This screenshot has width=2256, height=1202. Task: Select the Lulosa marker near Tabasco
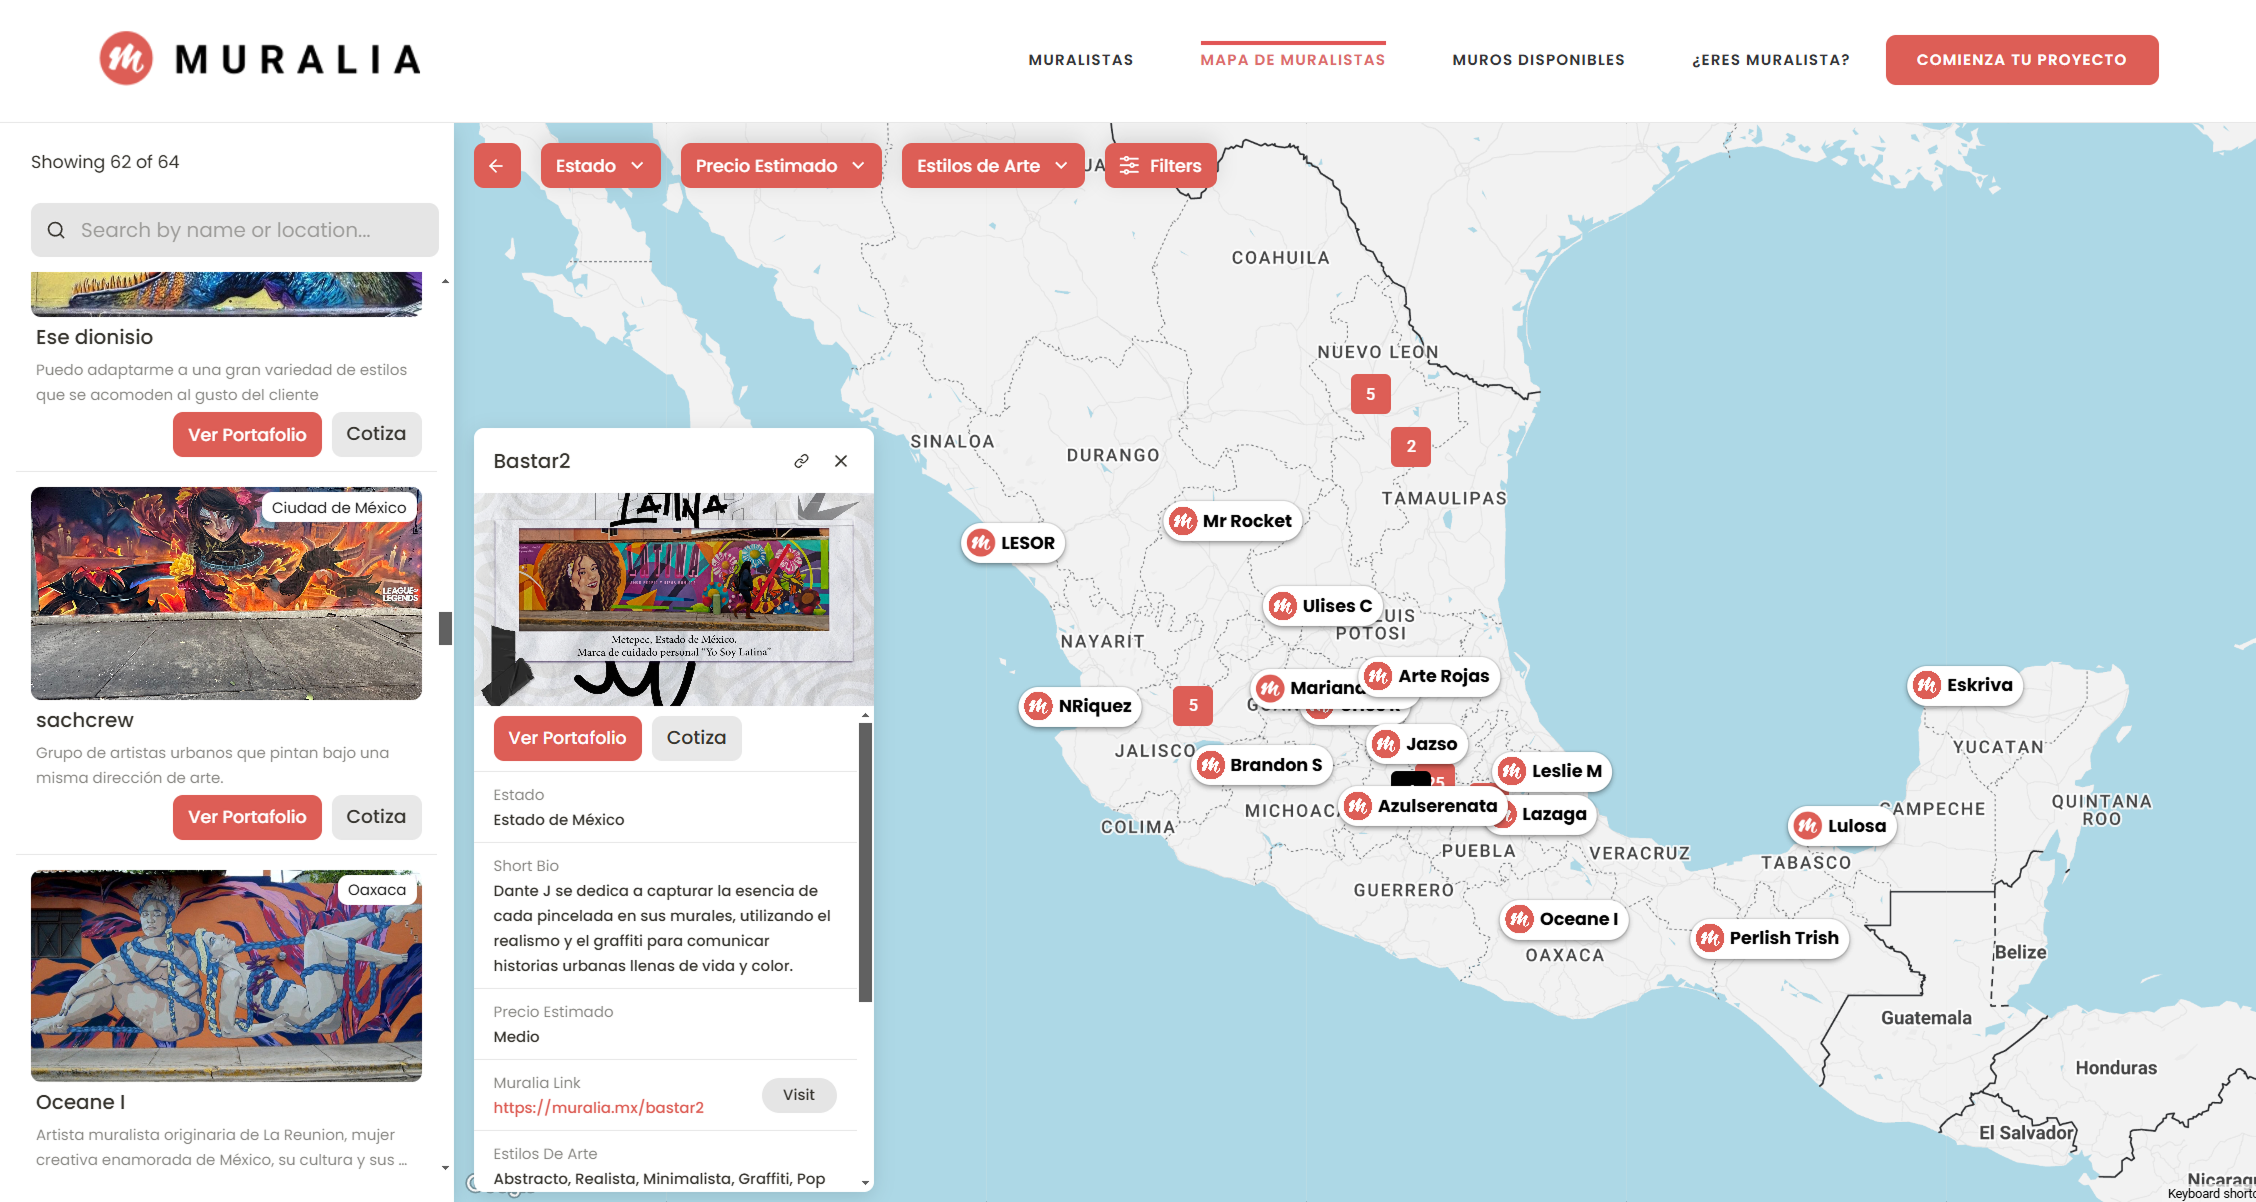1840,825
